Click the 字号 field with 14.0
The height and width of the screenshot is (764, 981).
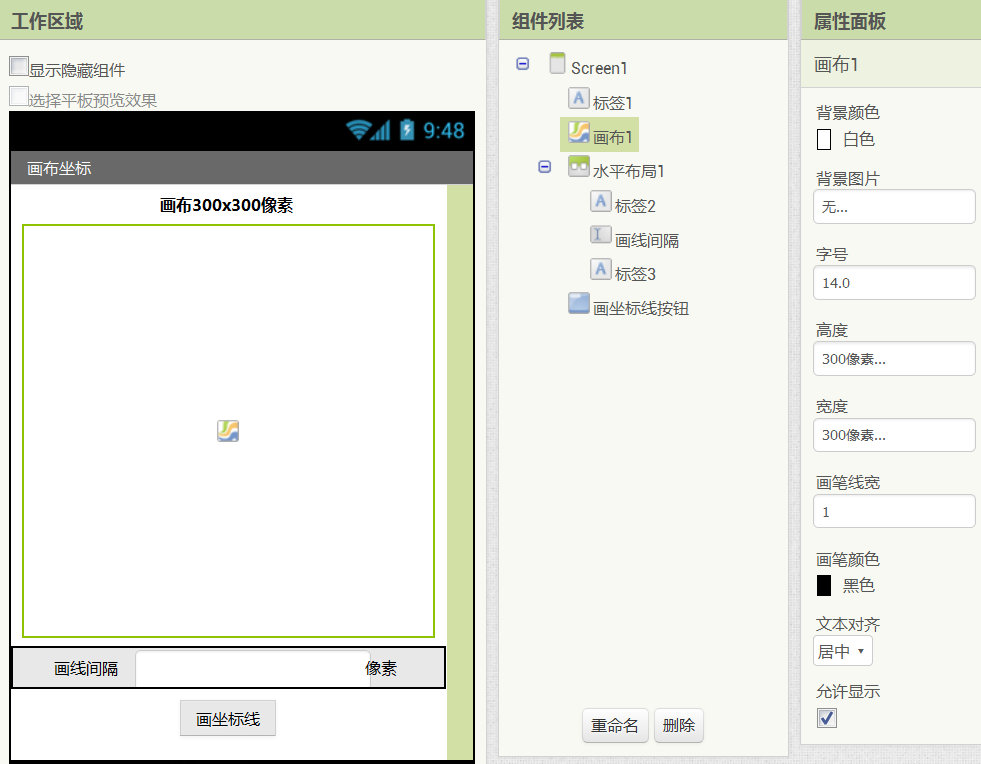pyautogui.click(x=894, y=283)
